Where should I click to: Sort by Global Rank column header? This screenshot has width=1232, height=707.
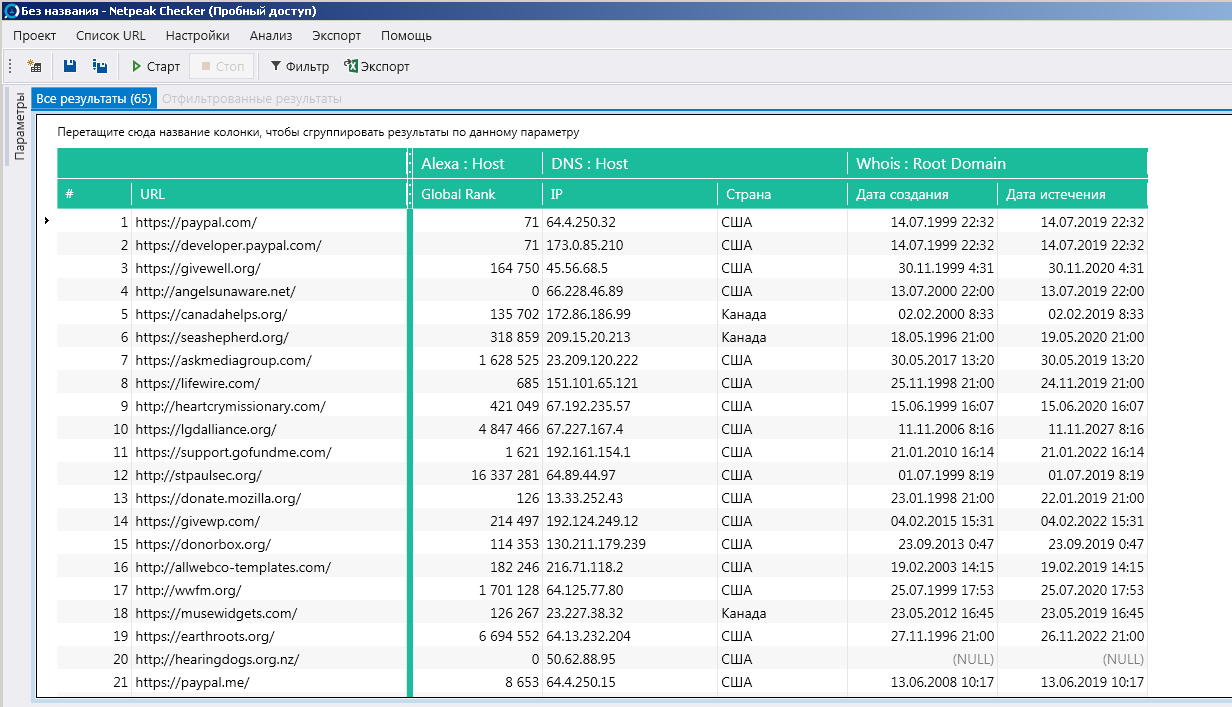459,195
